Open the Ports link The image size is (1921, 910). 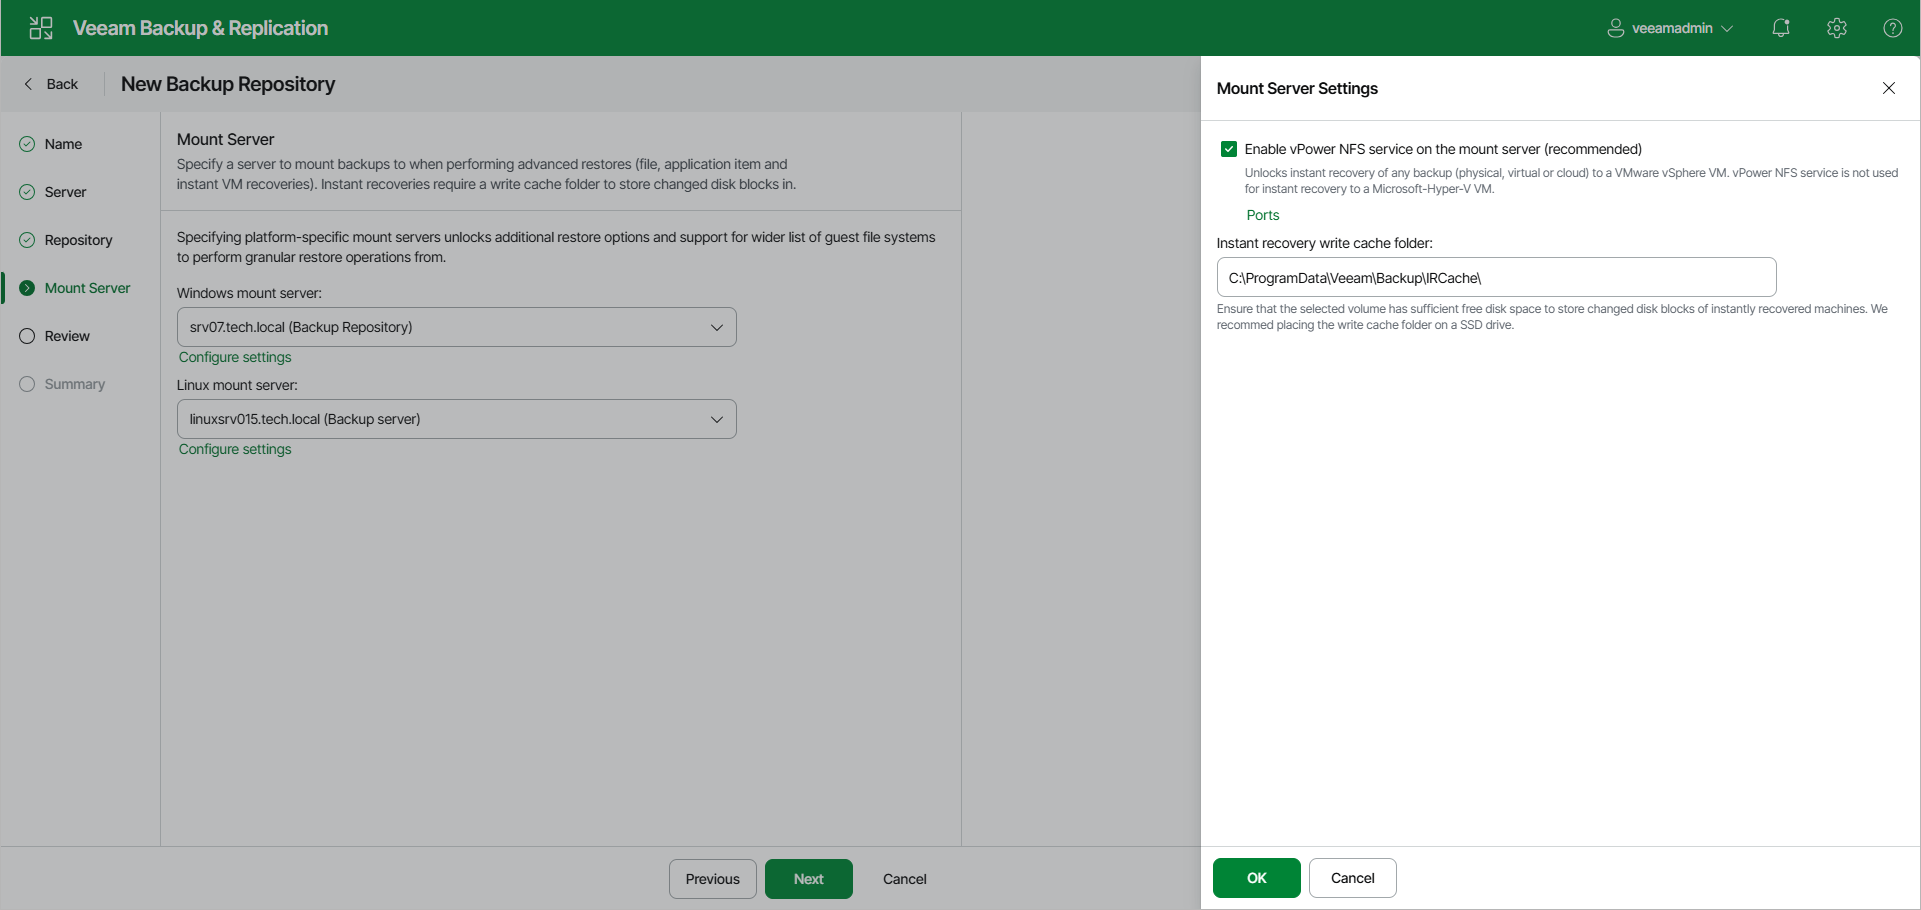click(1262, 214)
